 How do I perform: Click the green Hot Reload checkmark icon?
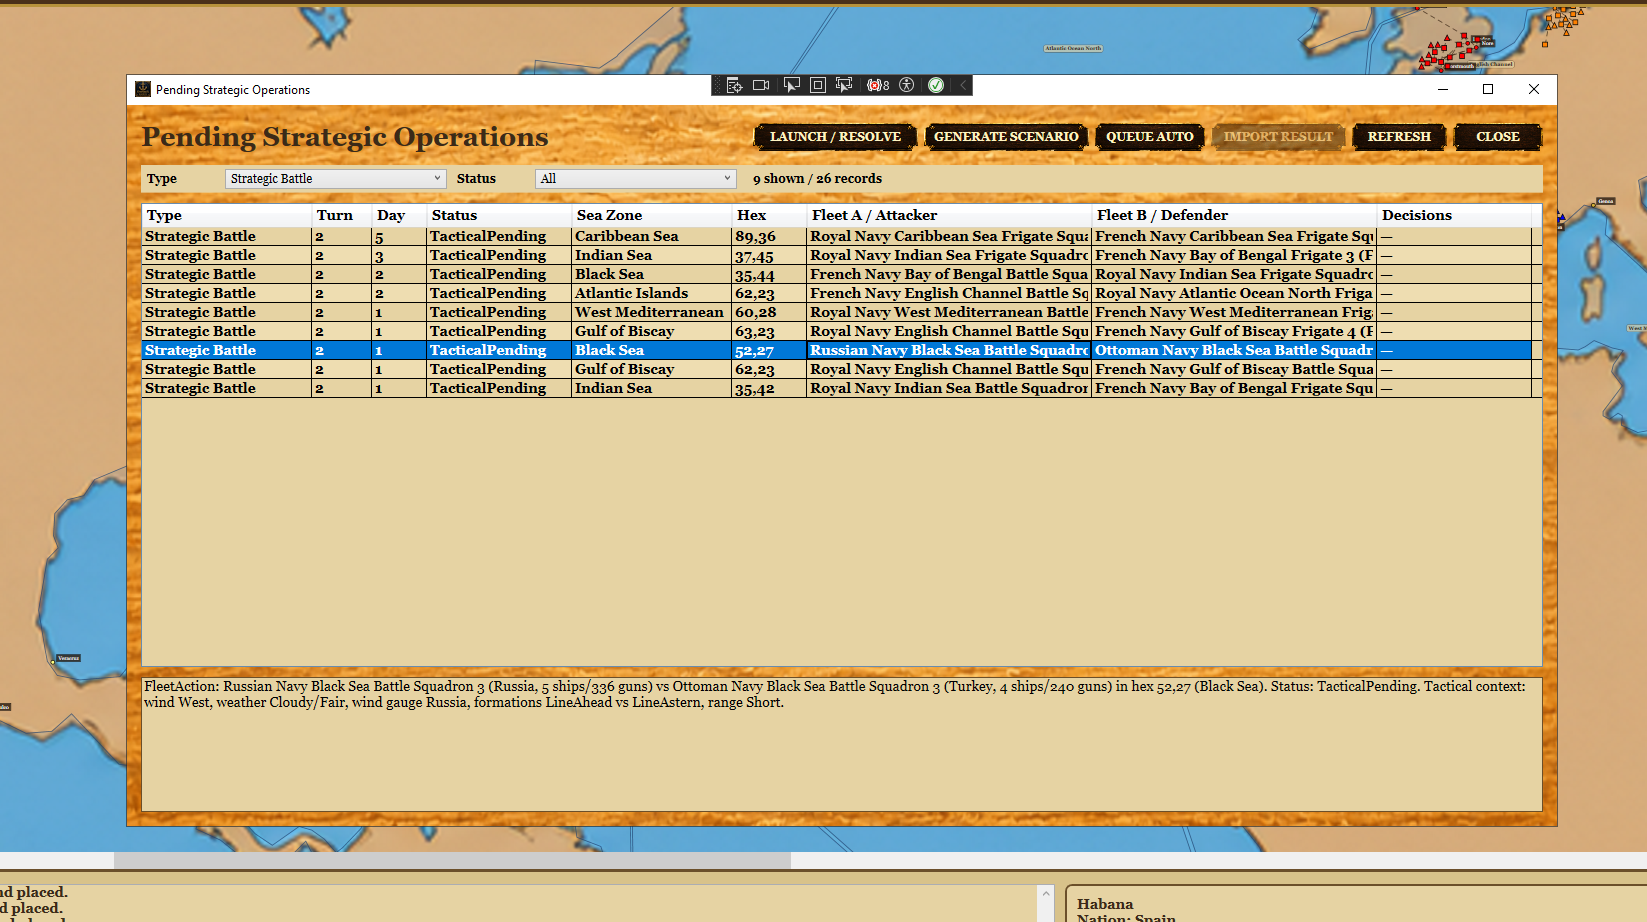tap(936, 85)
